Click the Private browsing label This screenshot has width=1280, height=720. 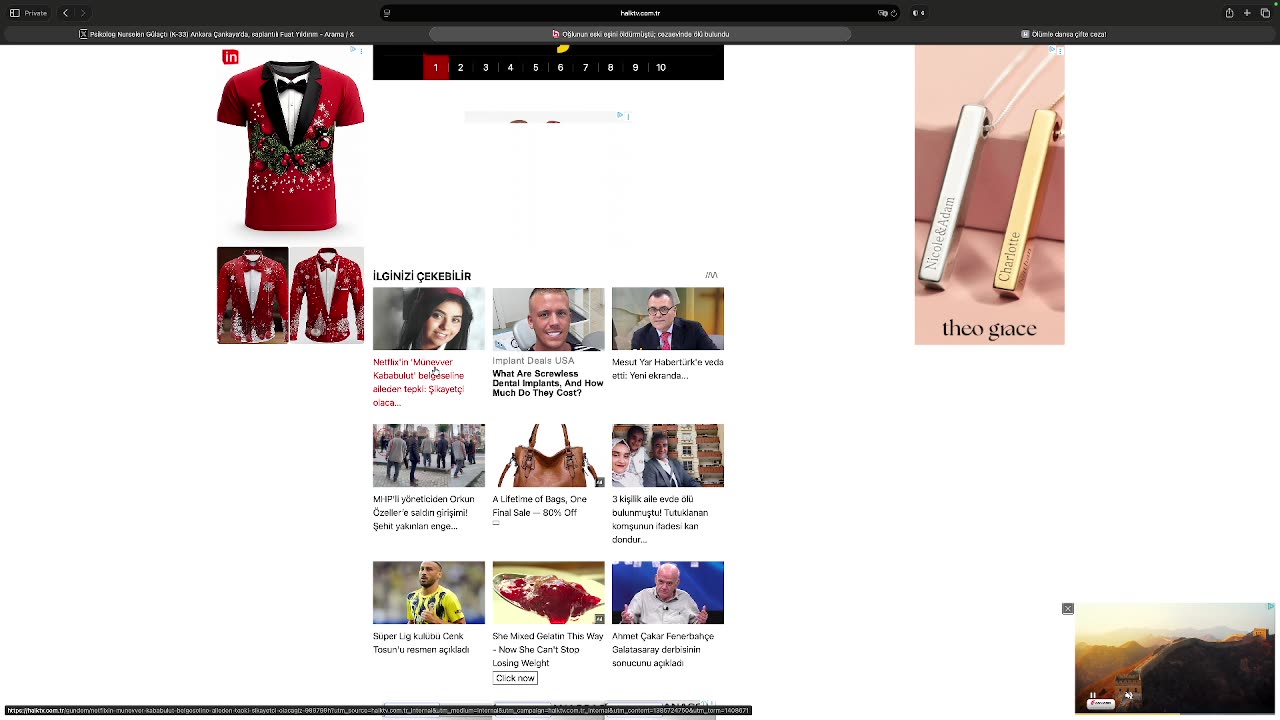pyautogui.click(x=36, y=13)
